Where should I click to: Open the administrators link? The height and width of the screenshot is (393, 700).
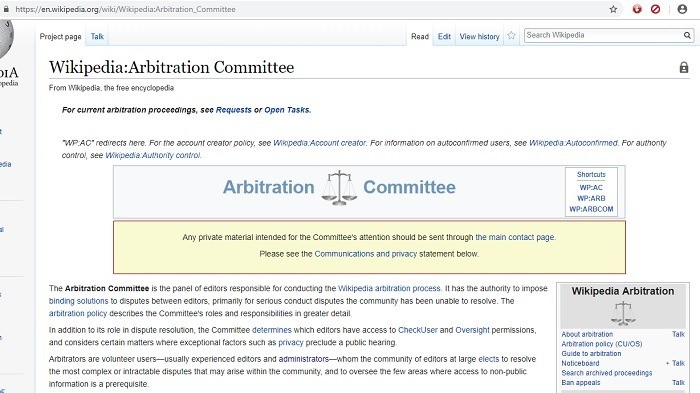304,359
